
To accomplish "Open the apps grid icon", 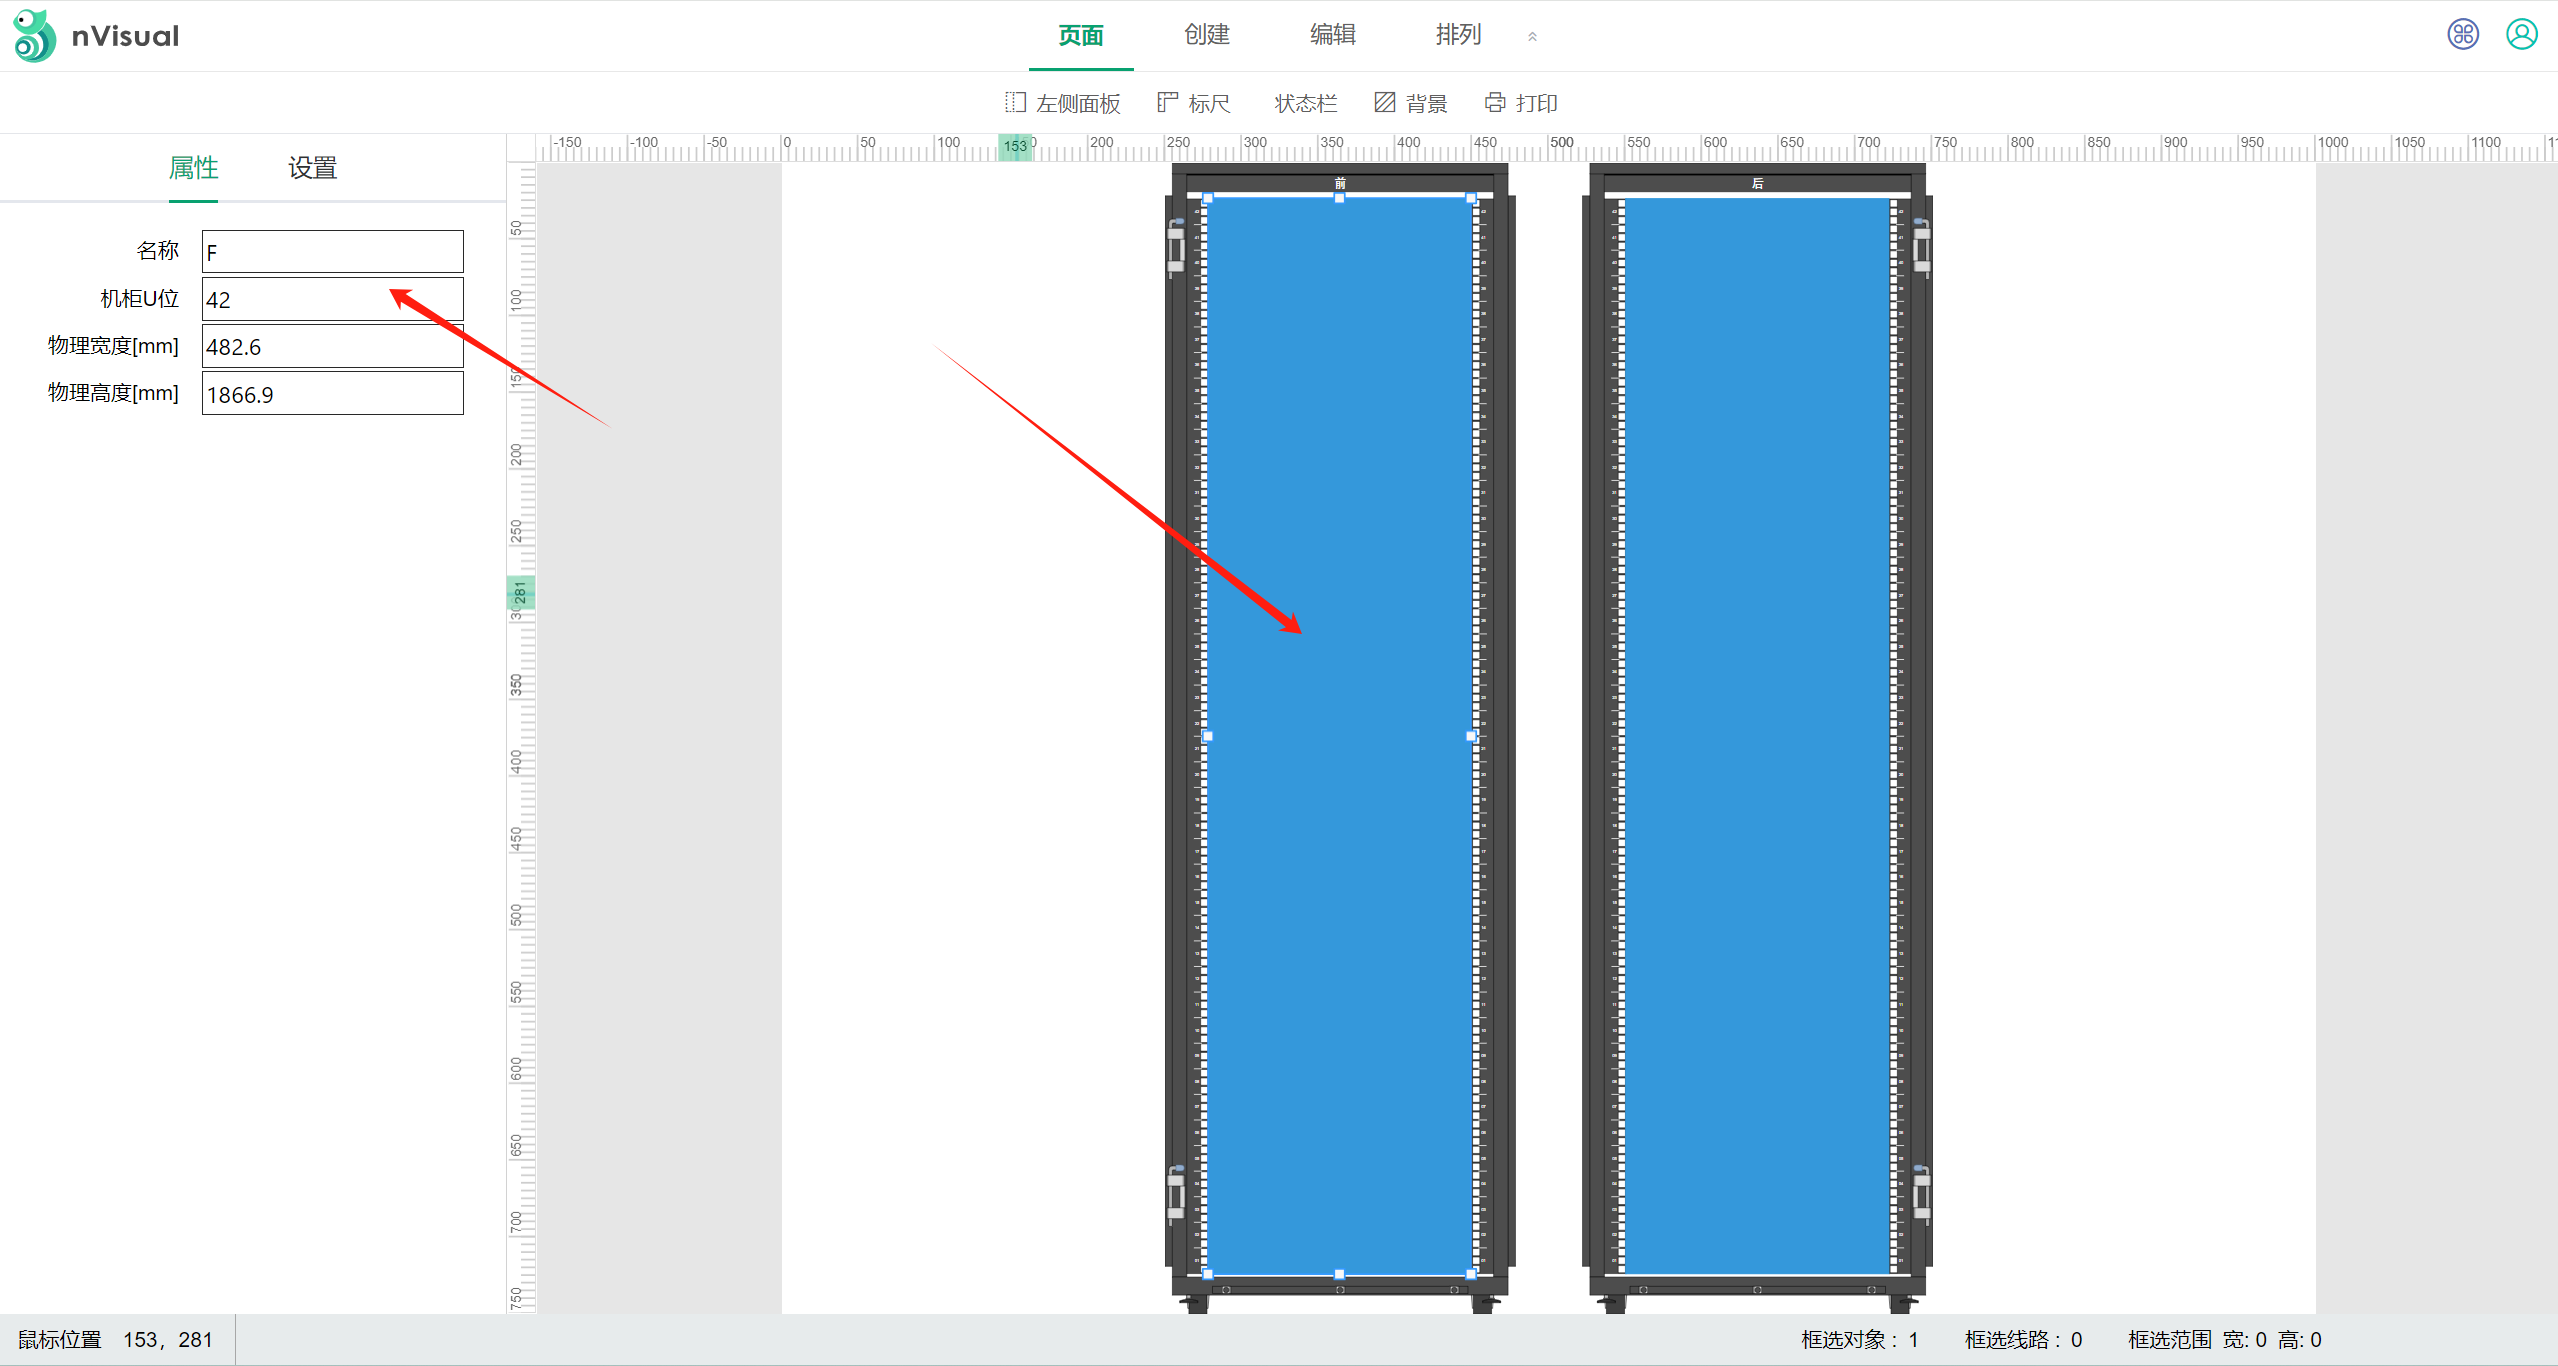I will tap(2462, 35).
